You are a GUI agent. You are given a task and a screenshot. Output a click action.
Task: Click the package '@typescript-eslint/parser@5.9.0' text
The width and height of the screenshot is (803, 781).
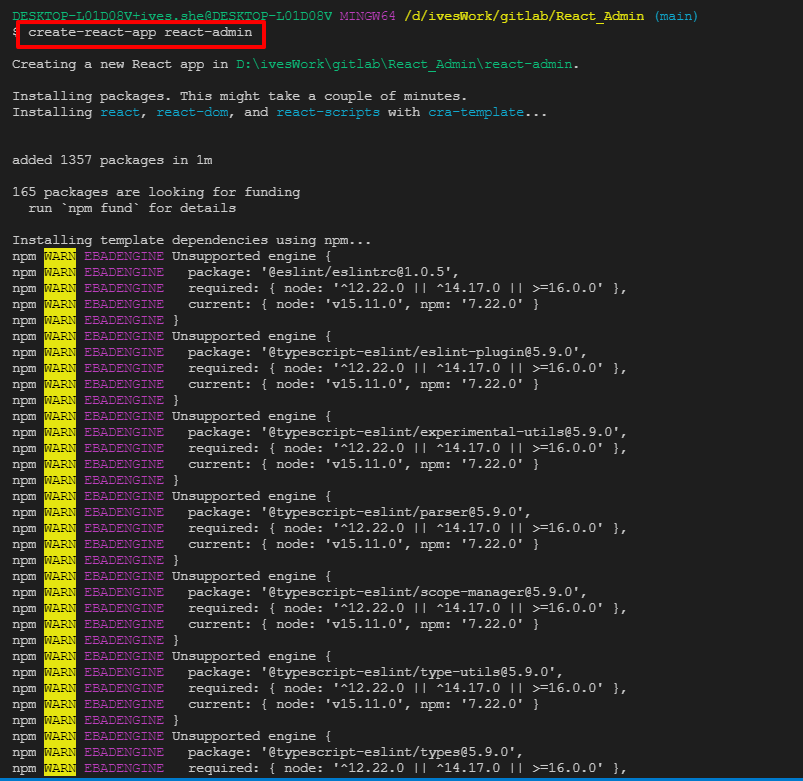396,512
